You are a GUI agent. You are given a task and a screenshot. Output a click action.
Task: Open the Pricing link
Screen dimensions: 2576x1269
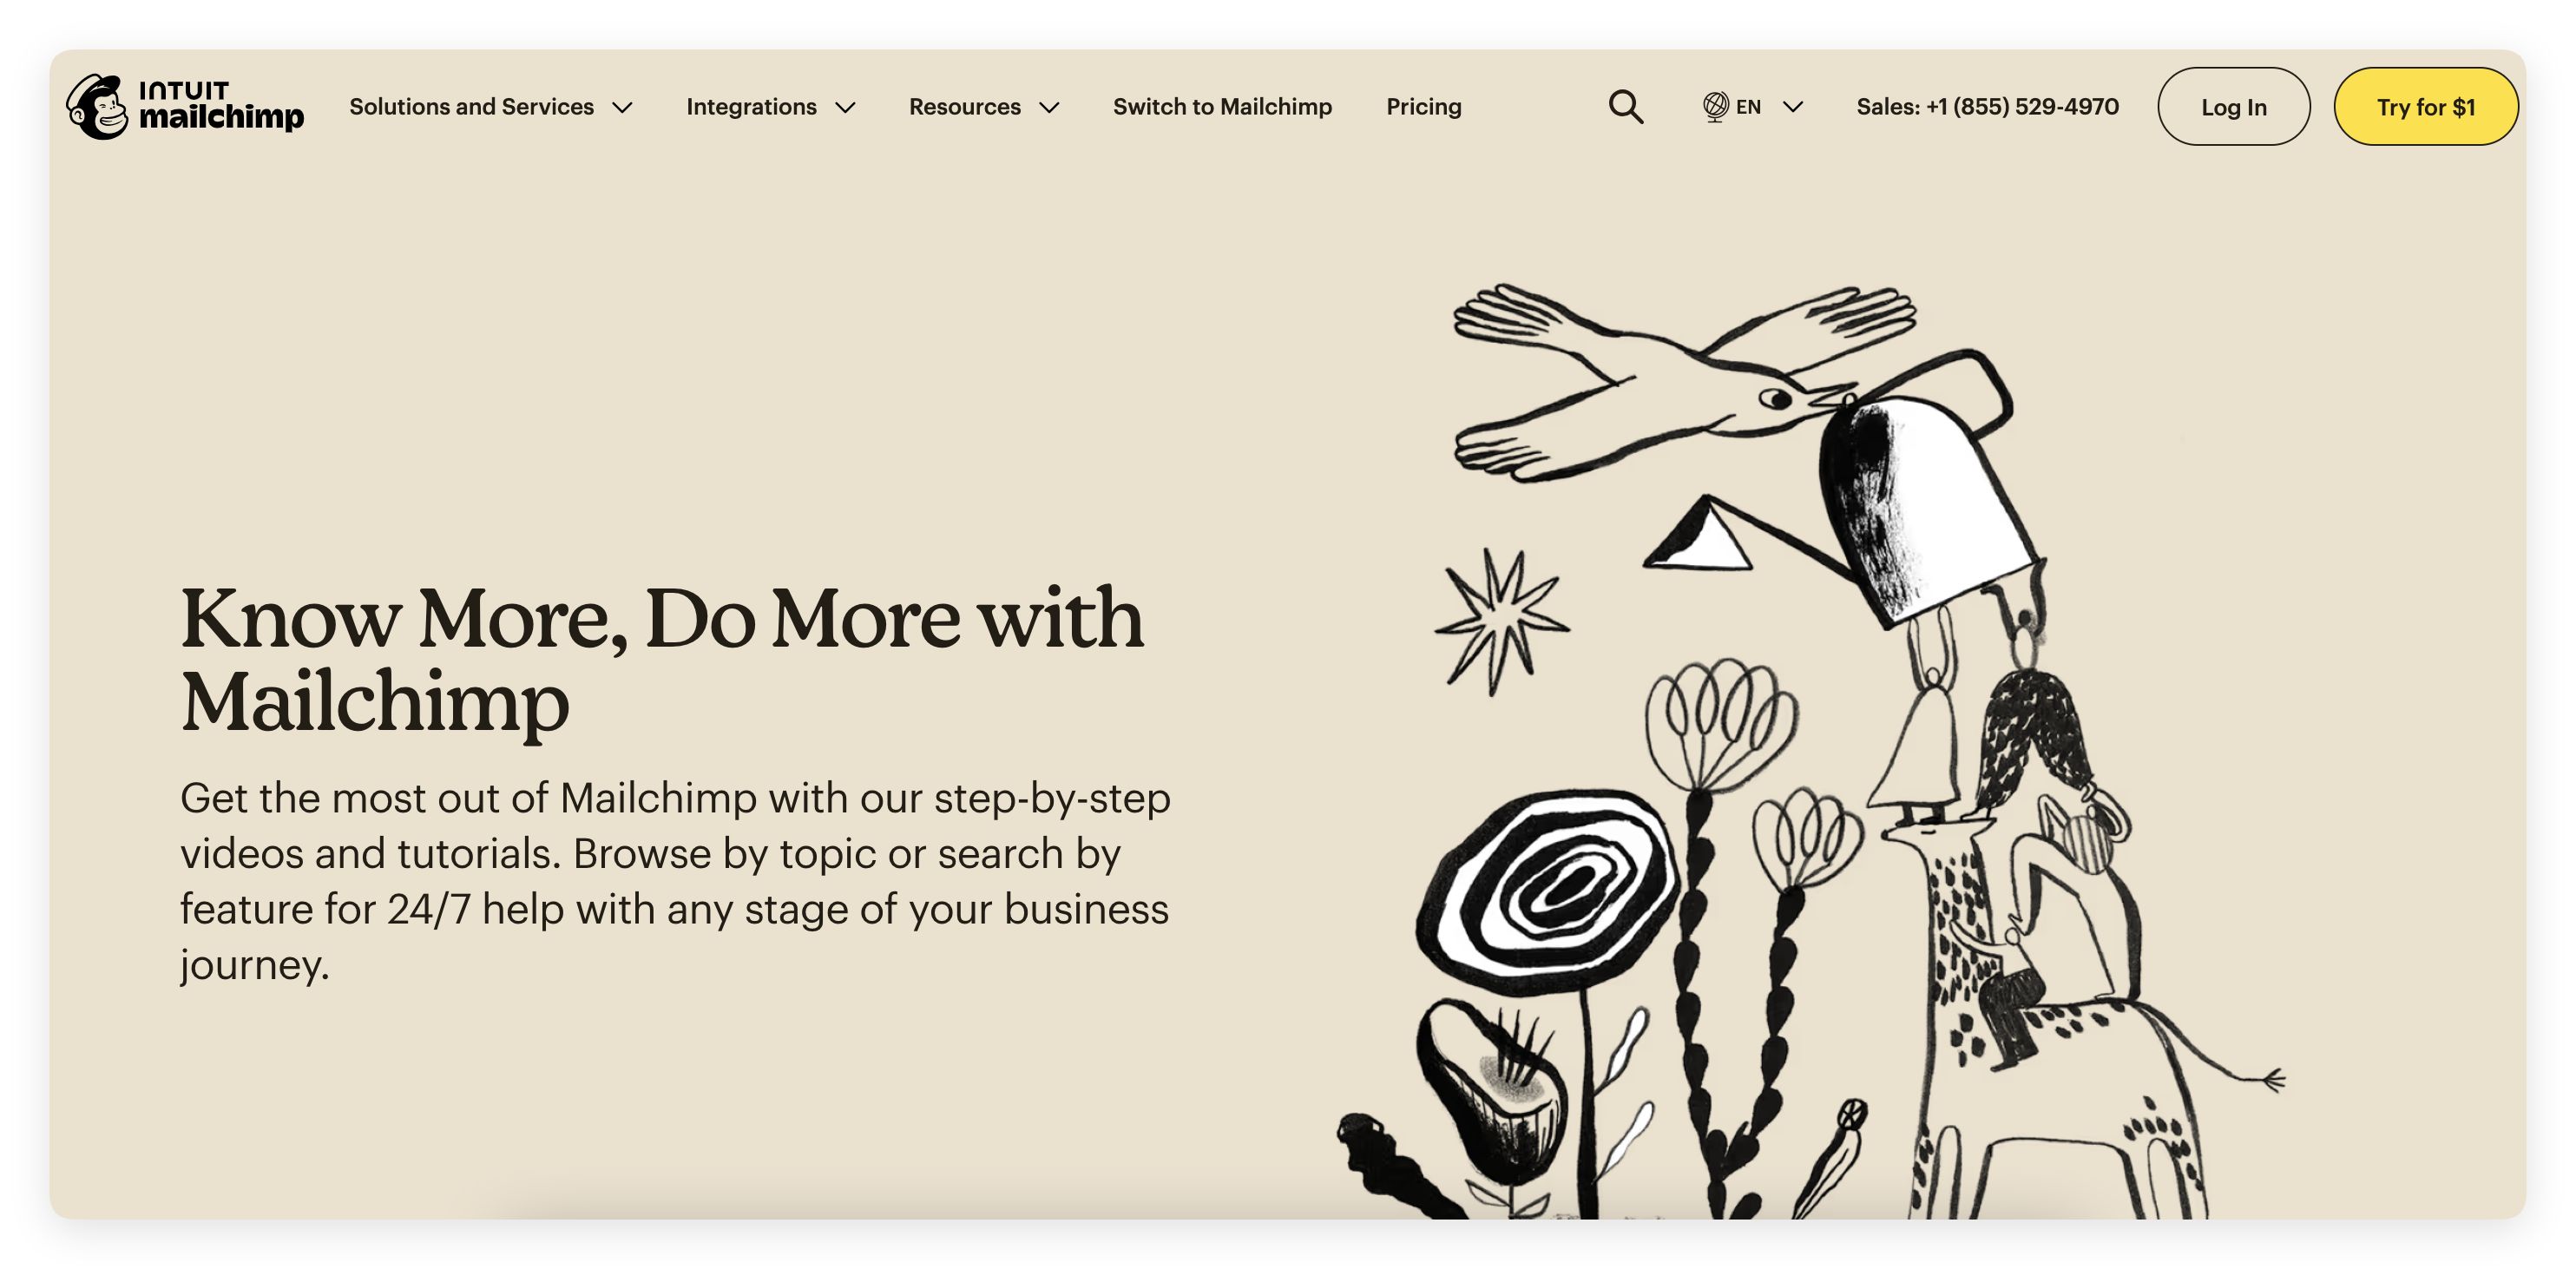point(1424,106)
